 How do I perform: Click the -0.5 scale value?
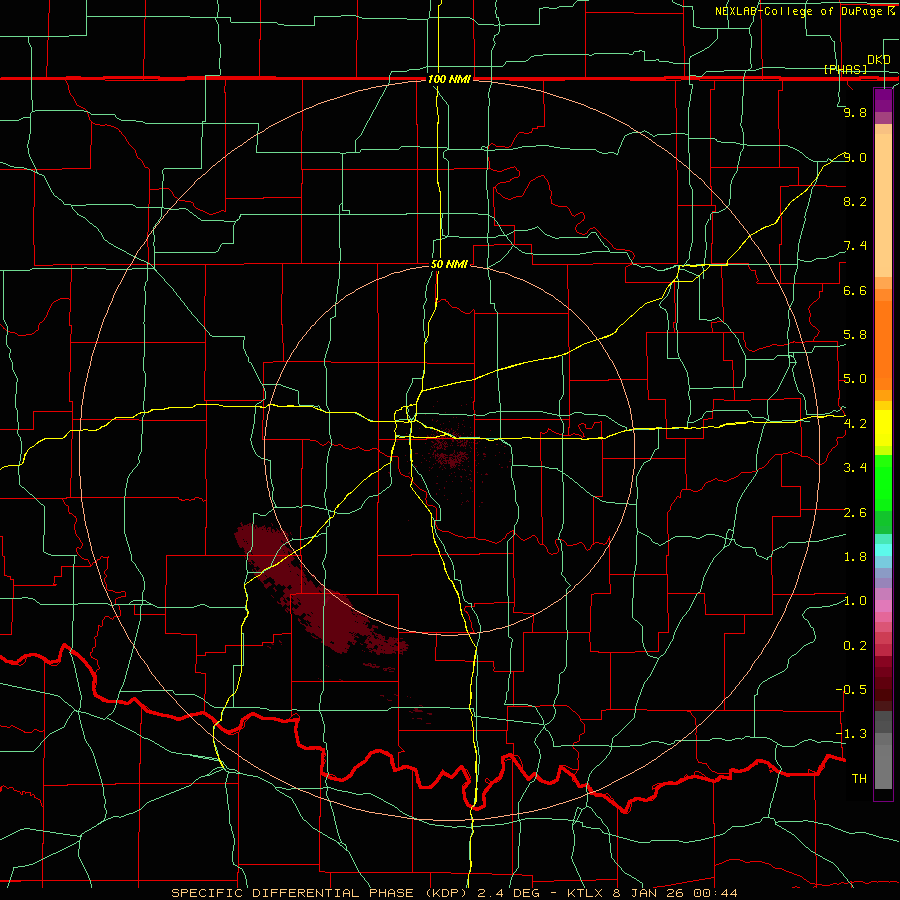851,690
